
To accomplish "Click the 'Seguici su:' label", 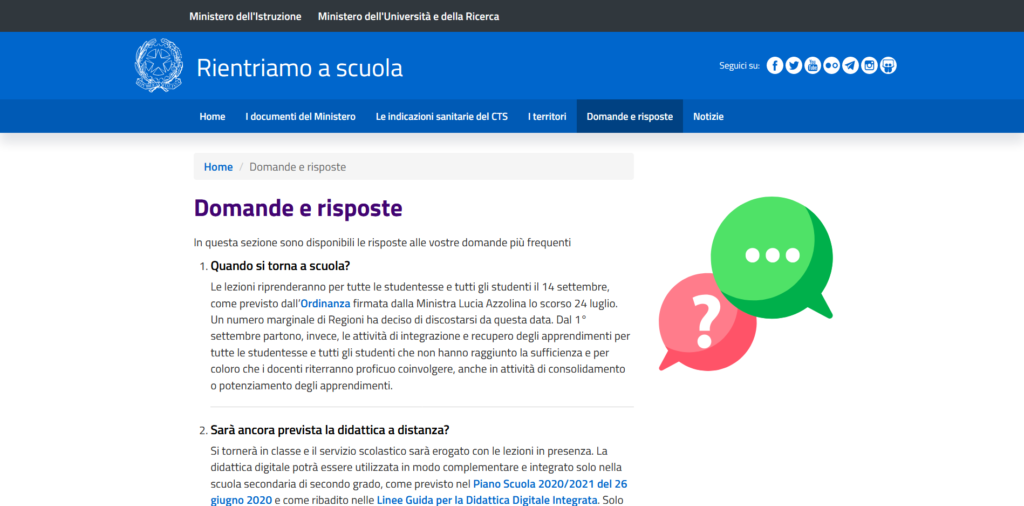I will click(739, 65).
